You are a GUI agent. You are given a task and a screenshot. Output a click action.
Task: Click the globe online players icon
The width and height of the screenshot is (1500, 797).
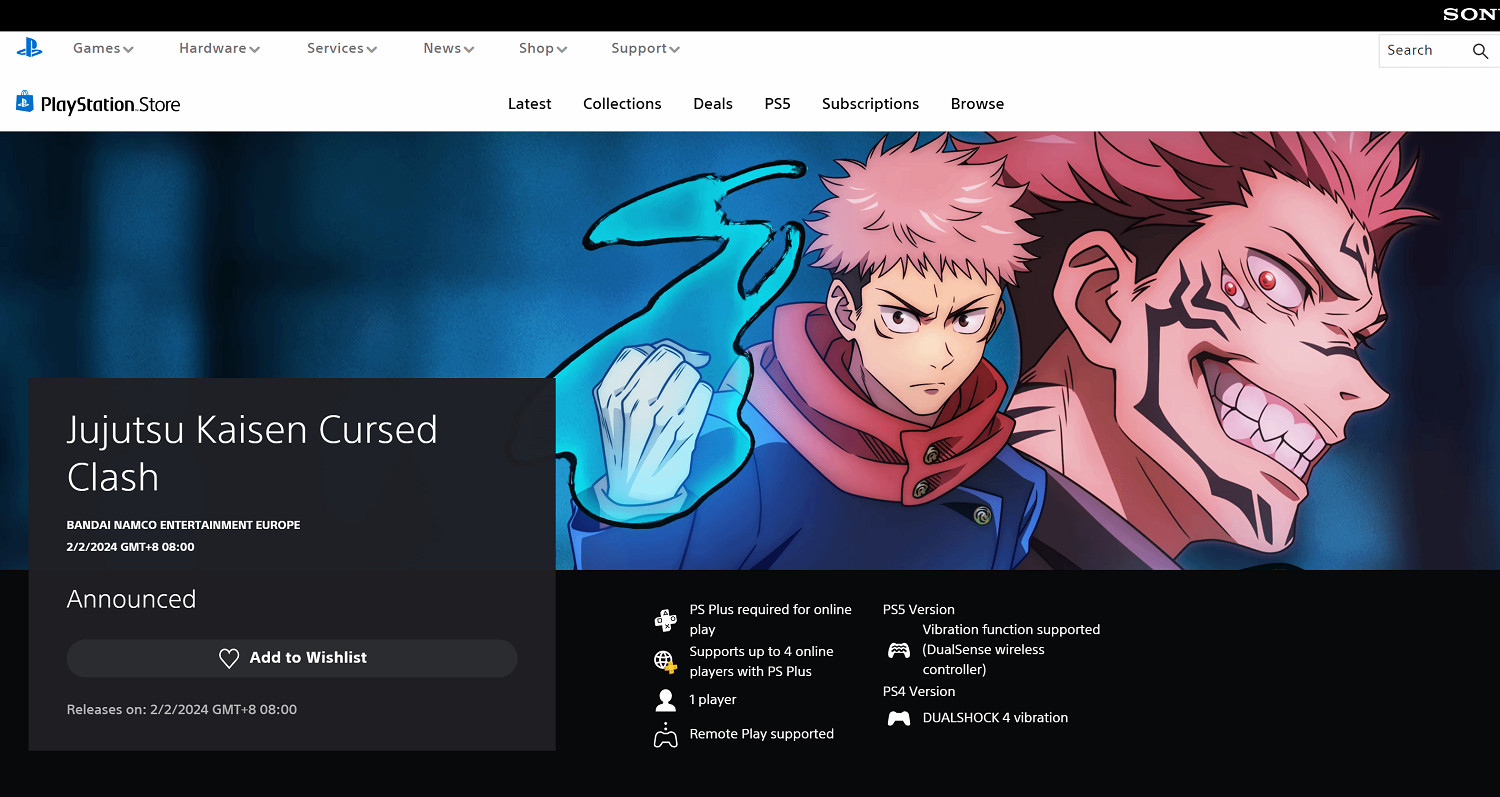tap(665, 661)
